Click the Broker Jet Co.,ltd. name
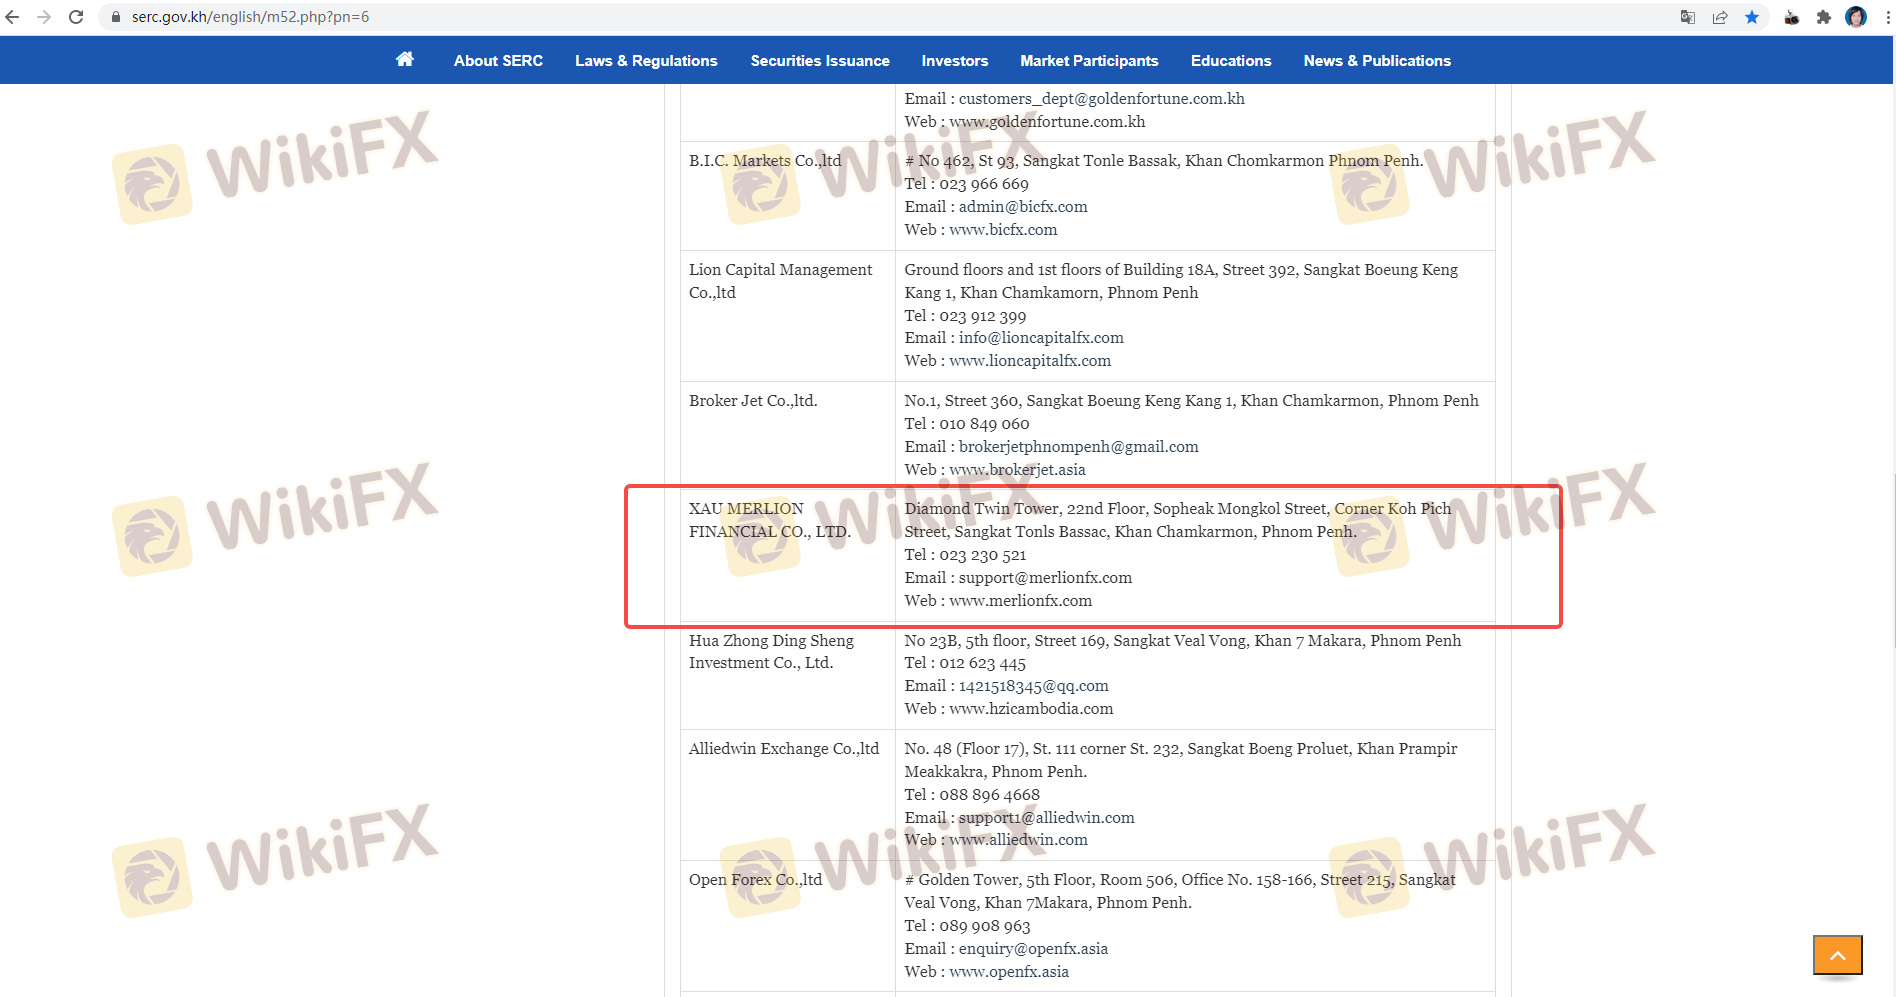The width and height of the screenshot is (1896, 997). [753, 401]
